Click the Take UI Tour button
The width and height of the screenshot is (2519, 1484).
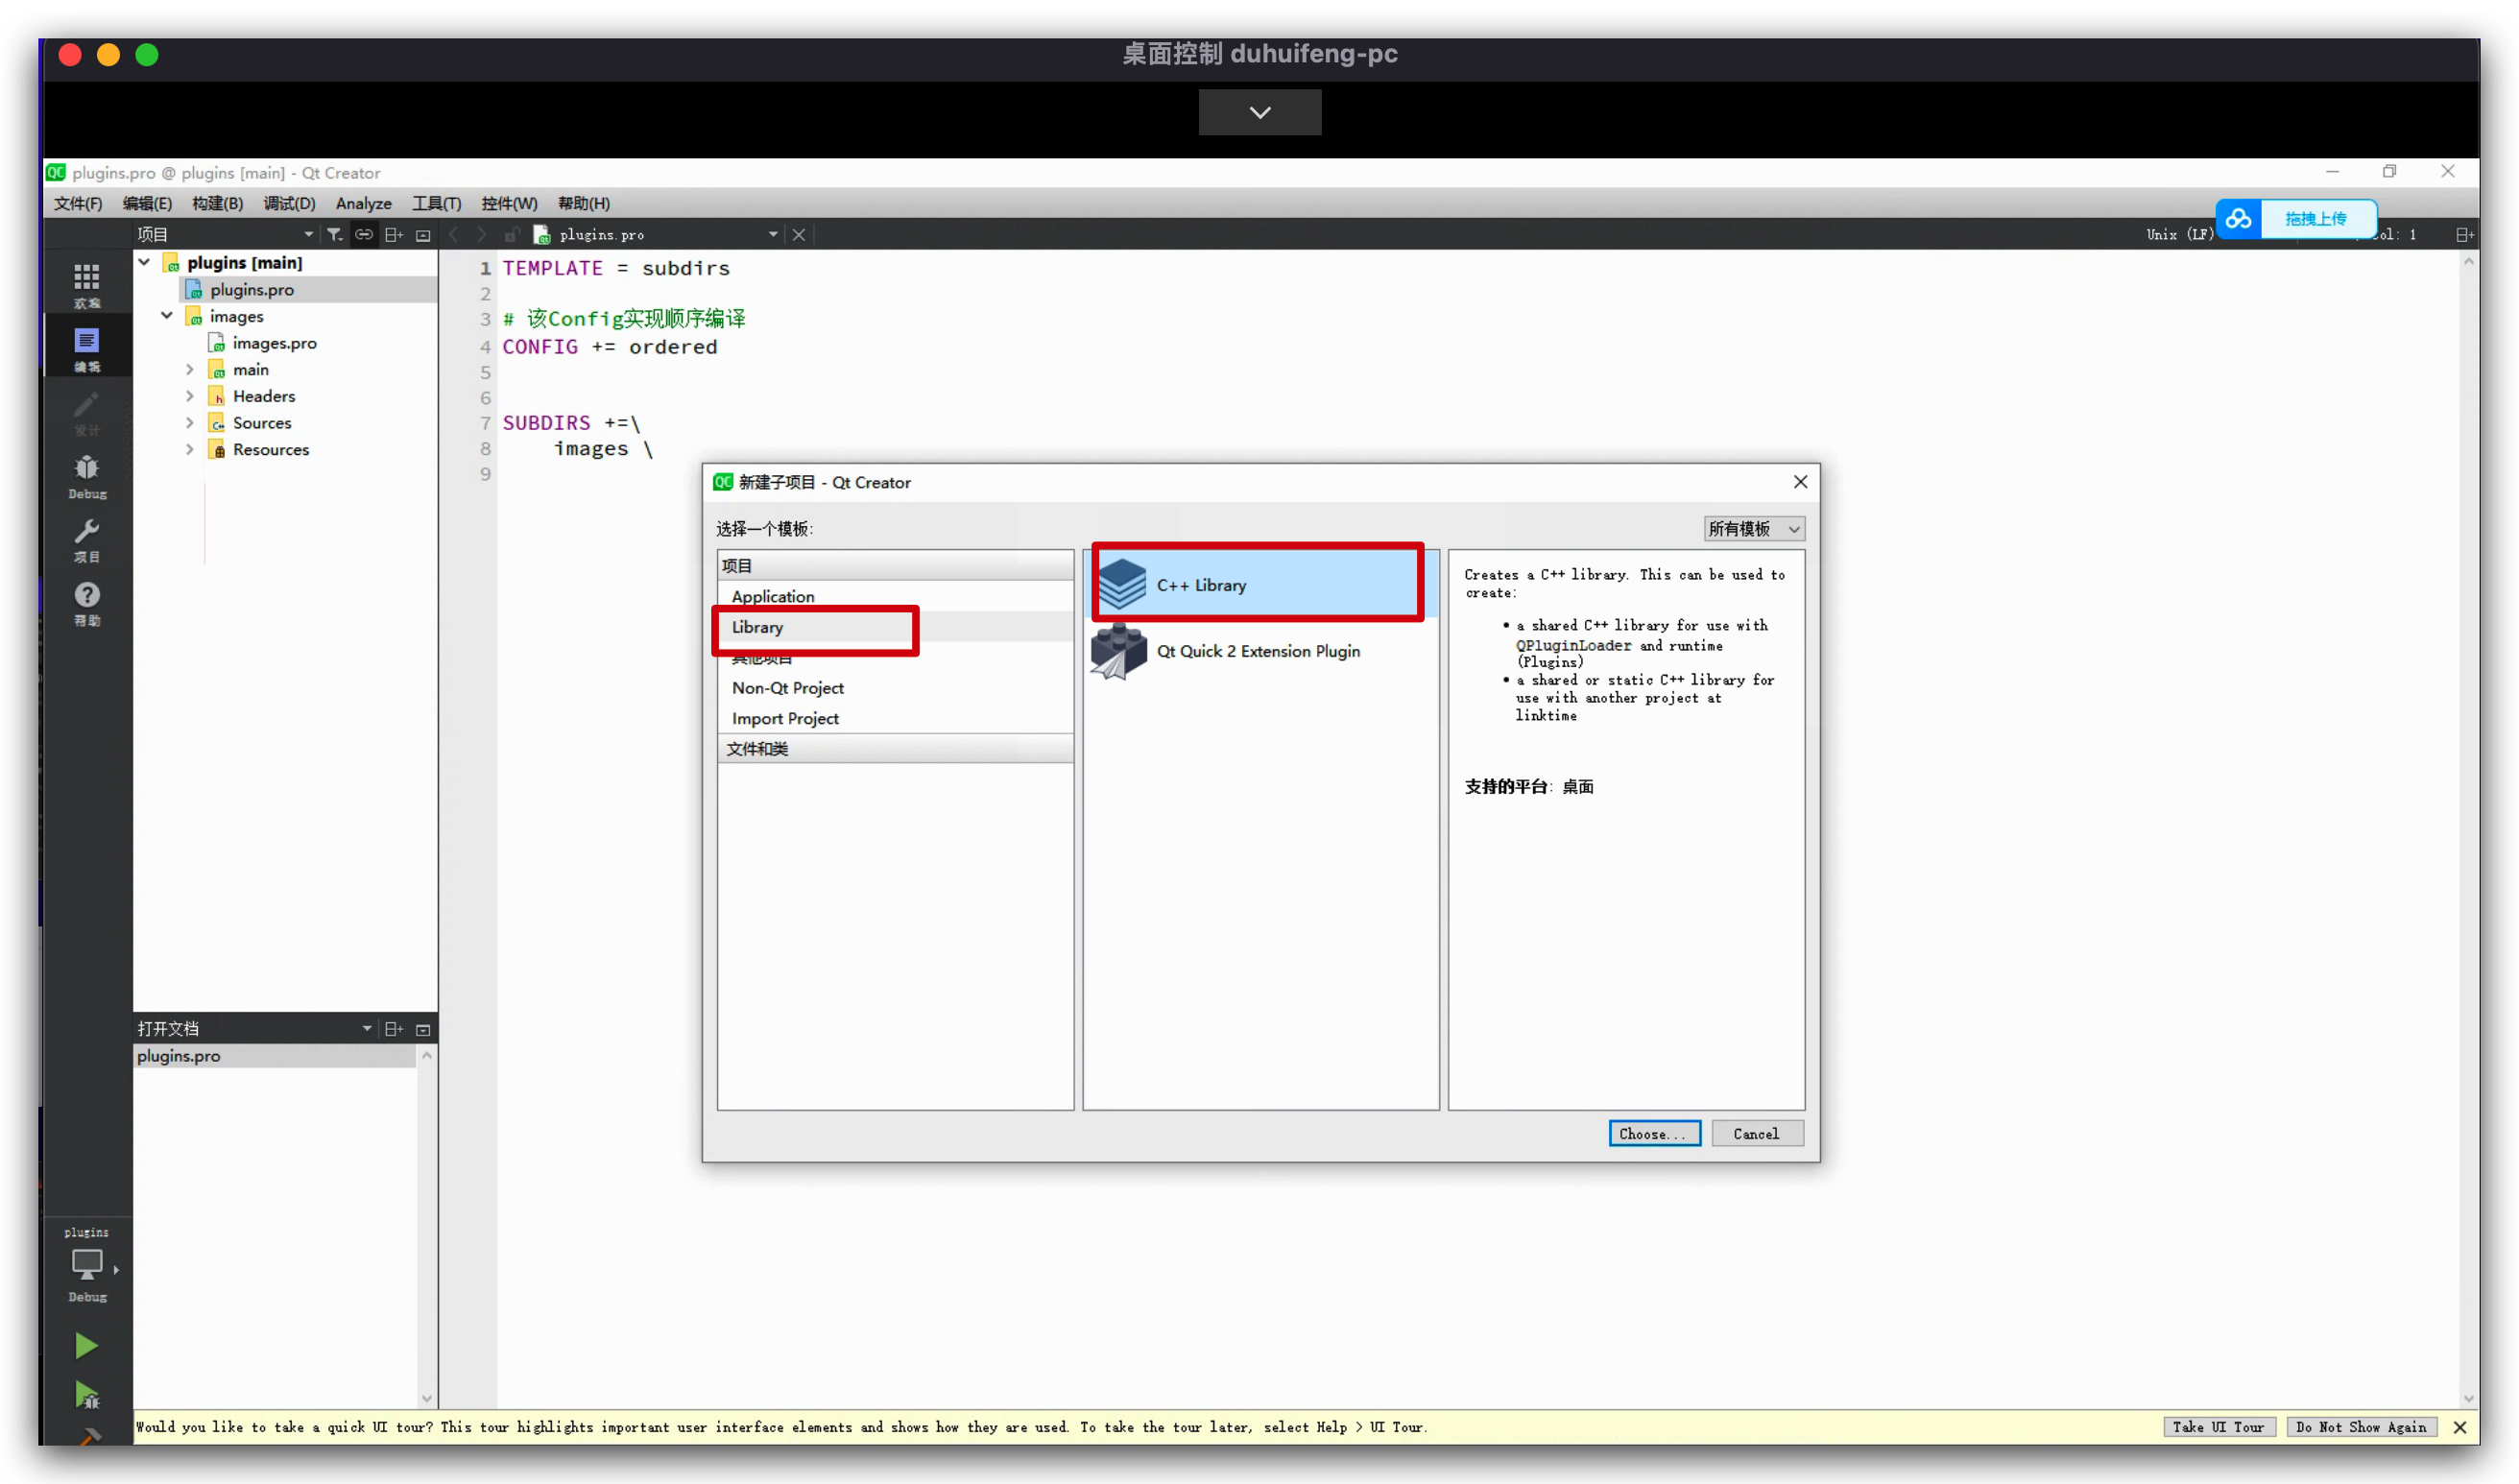pos(2219,1427)
